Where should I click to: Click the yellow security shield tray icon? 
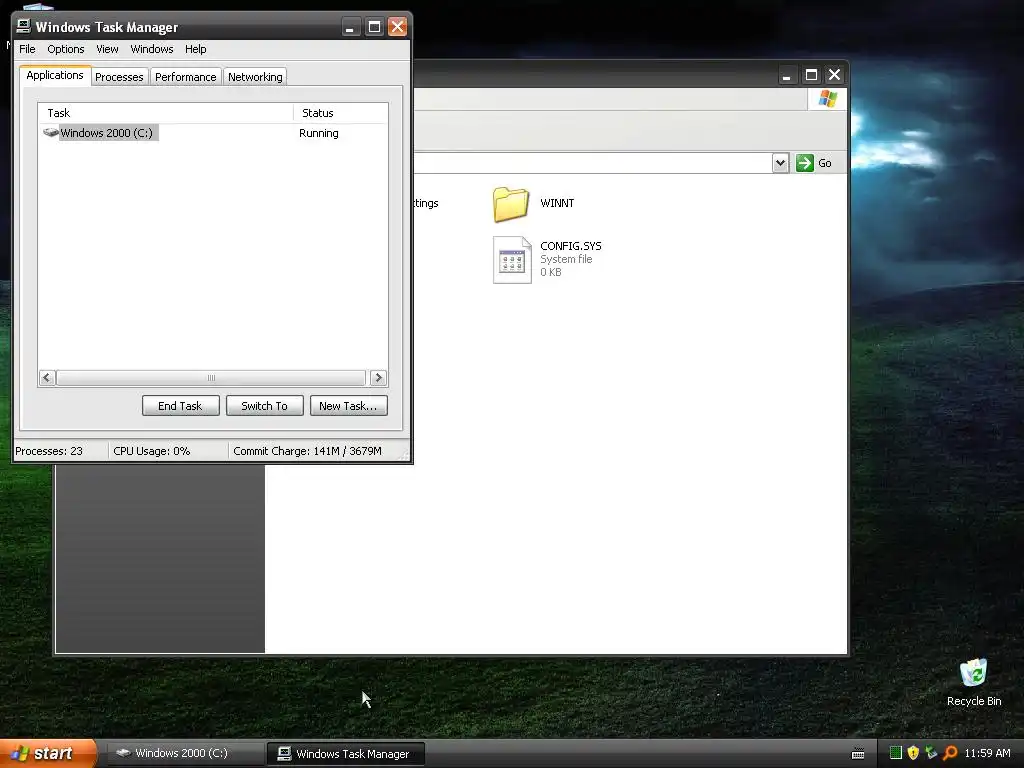[x=913, y=753]
